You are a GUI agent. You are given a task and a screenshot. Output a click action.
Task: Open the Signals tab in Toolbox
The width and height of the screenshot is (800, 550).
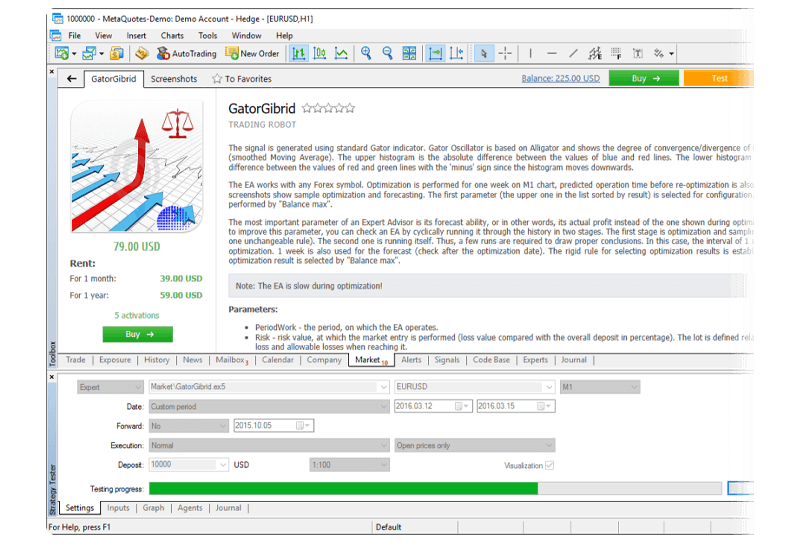[x=447, y=360]
